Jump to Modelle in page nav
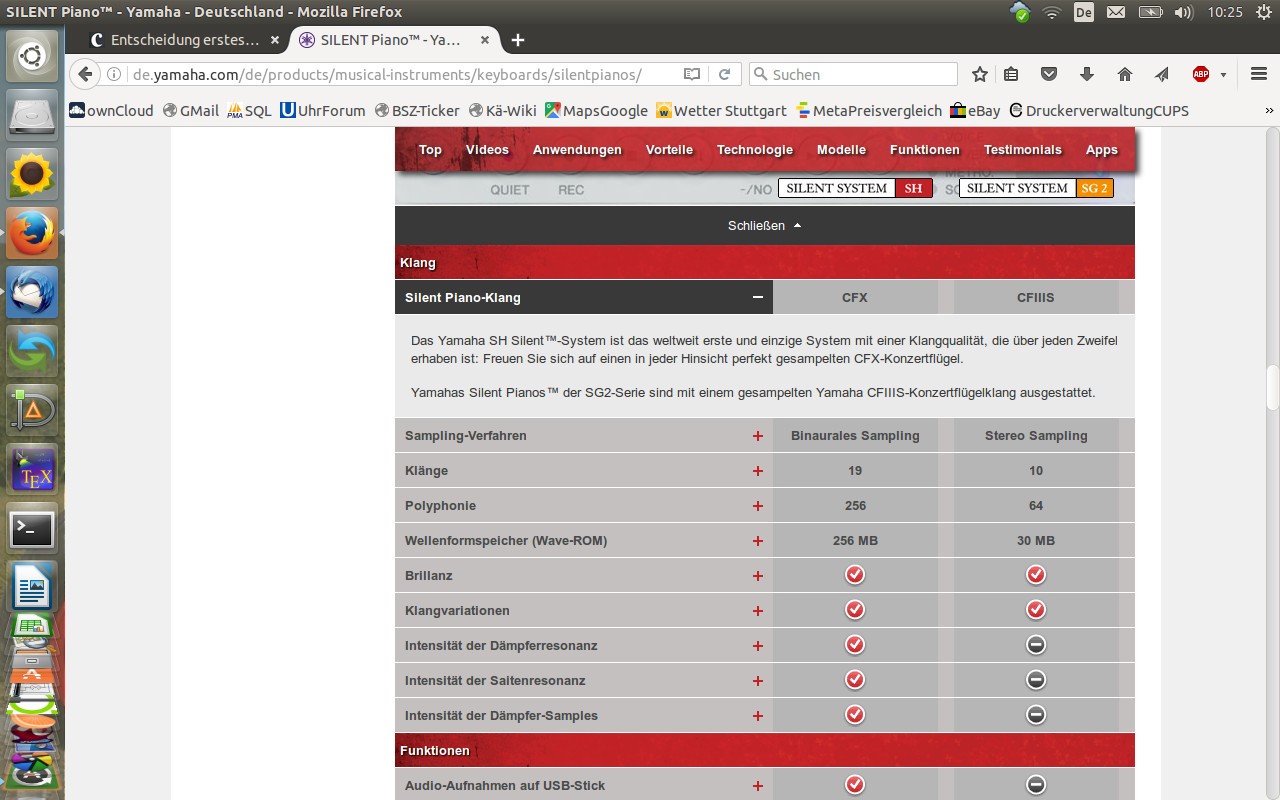This screenshot has width=1280, height=800. coord(841,149)
